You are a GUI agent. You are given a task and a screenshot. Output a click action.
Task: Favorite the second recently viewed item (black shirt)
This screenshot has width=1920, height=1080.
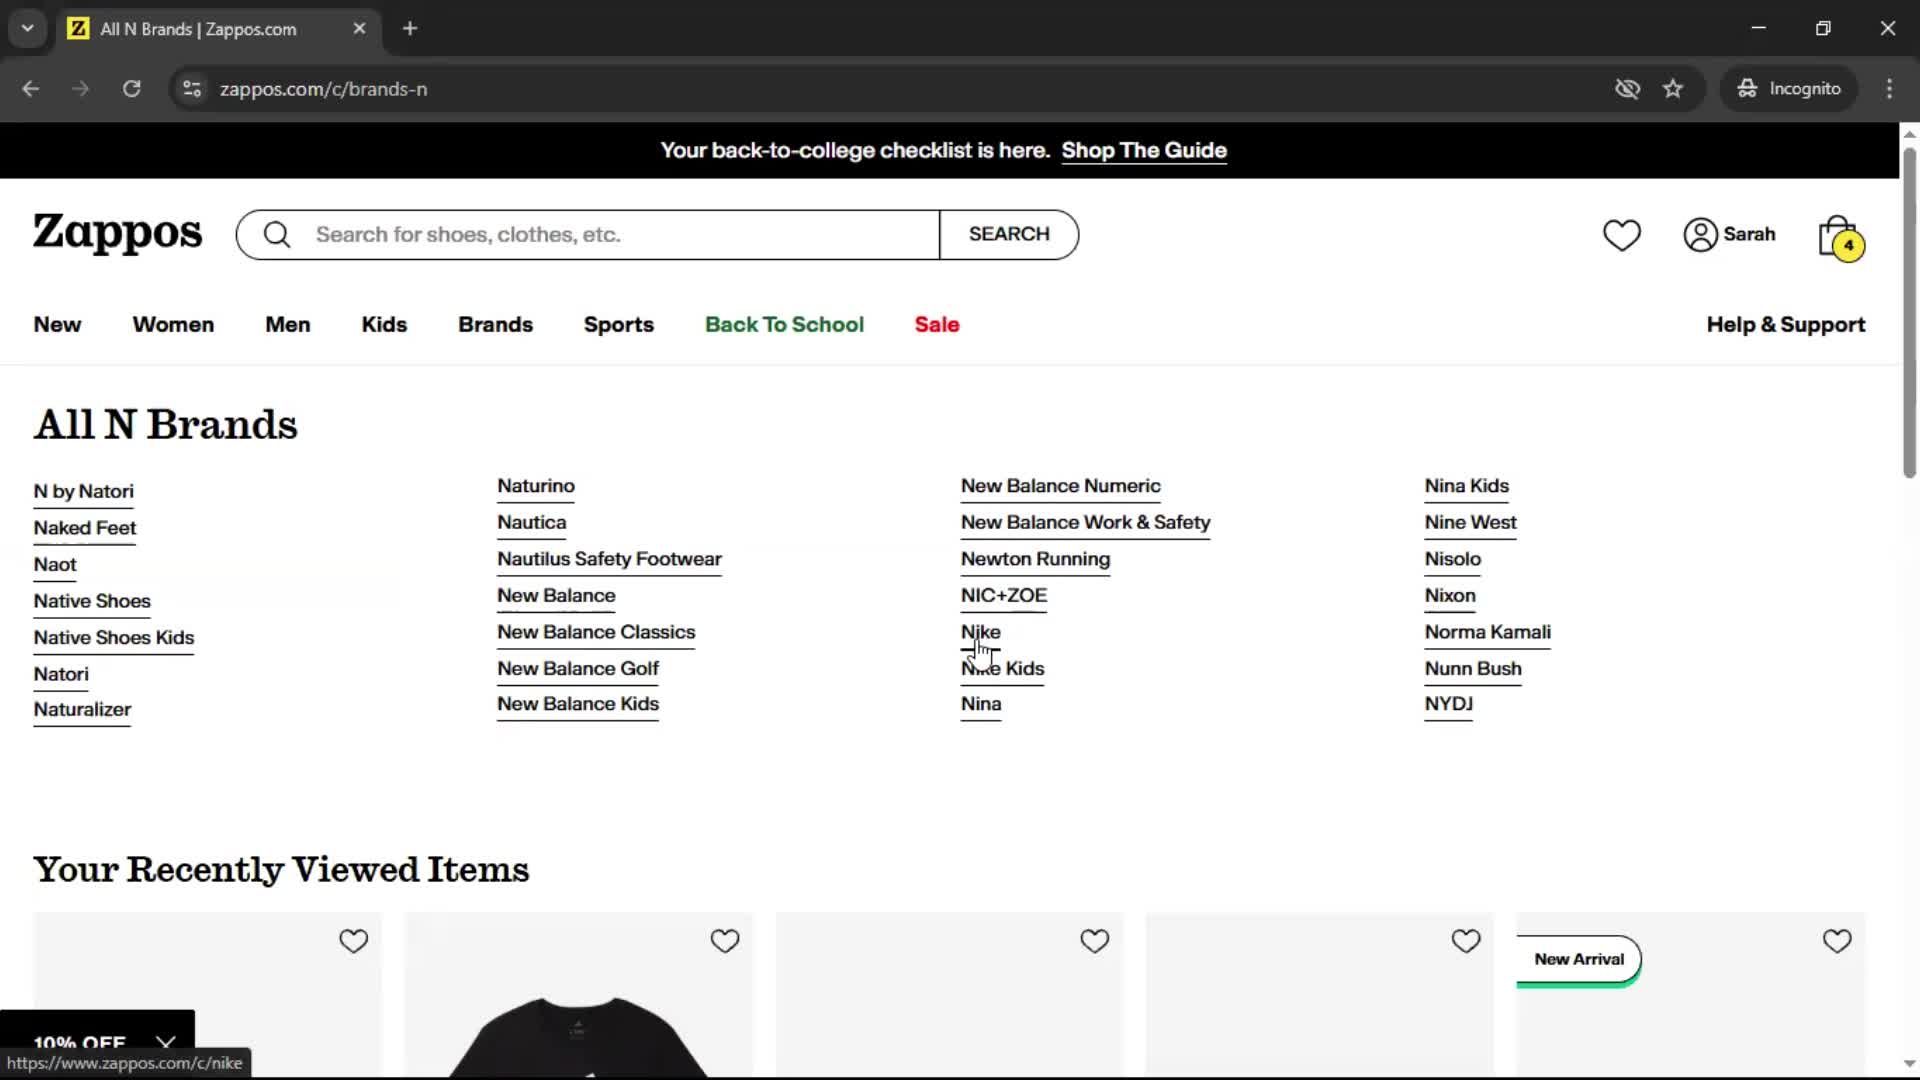[x=724, y=941]
